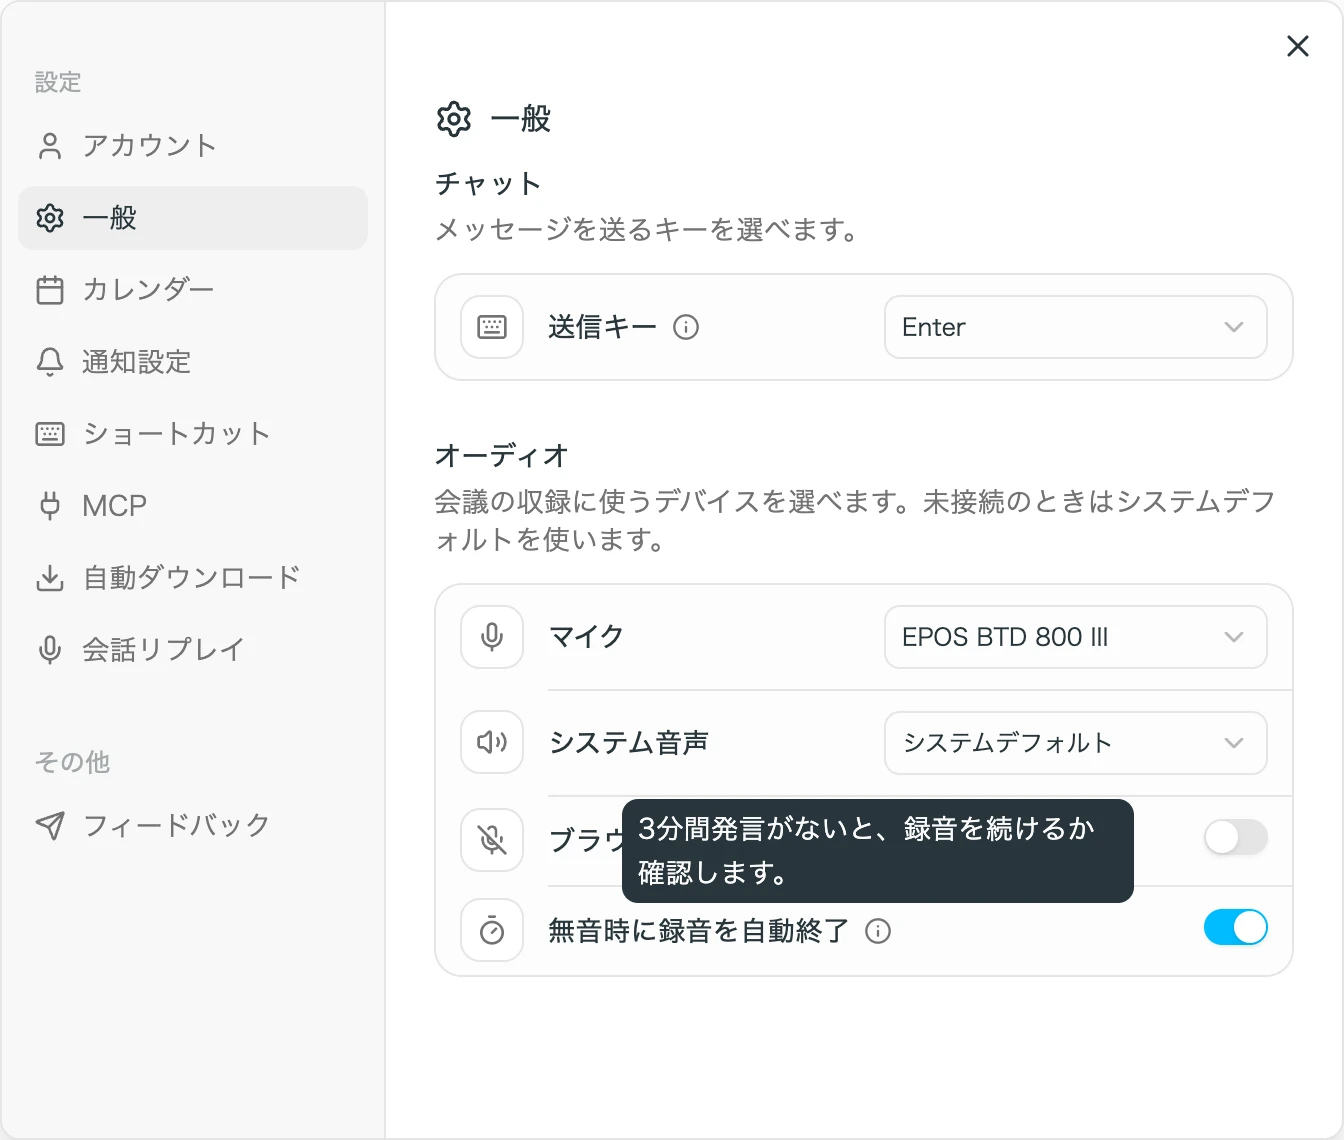
Task: Click the speaker icon in システム音声 row
Action: coord(492,742)
